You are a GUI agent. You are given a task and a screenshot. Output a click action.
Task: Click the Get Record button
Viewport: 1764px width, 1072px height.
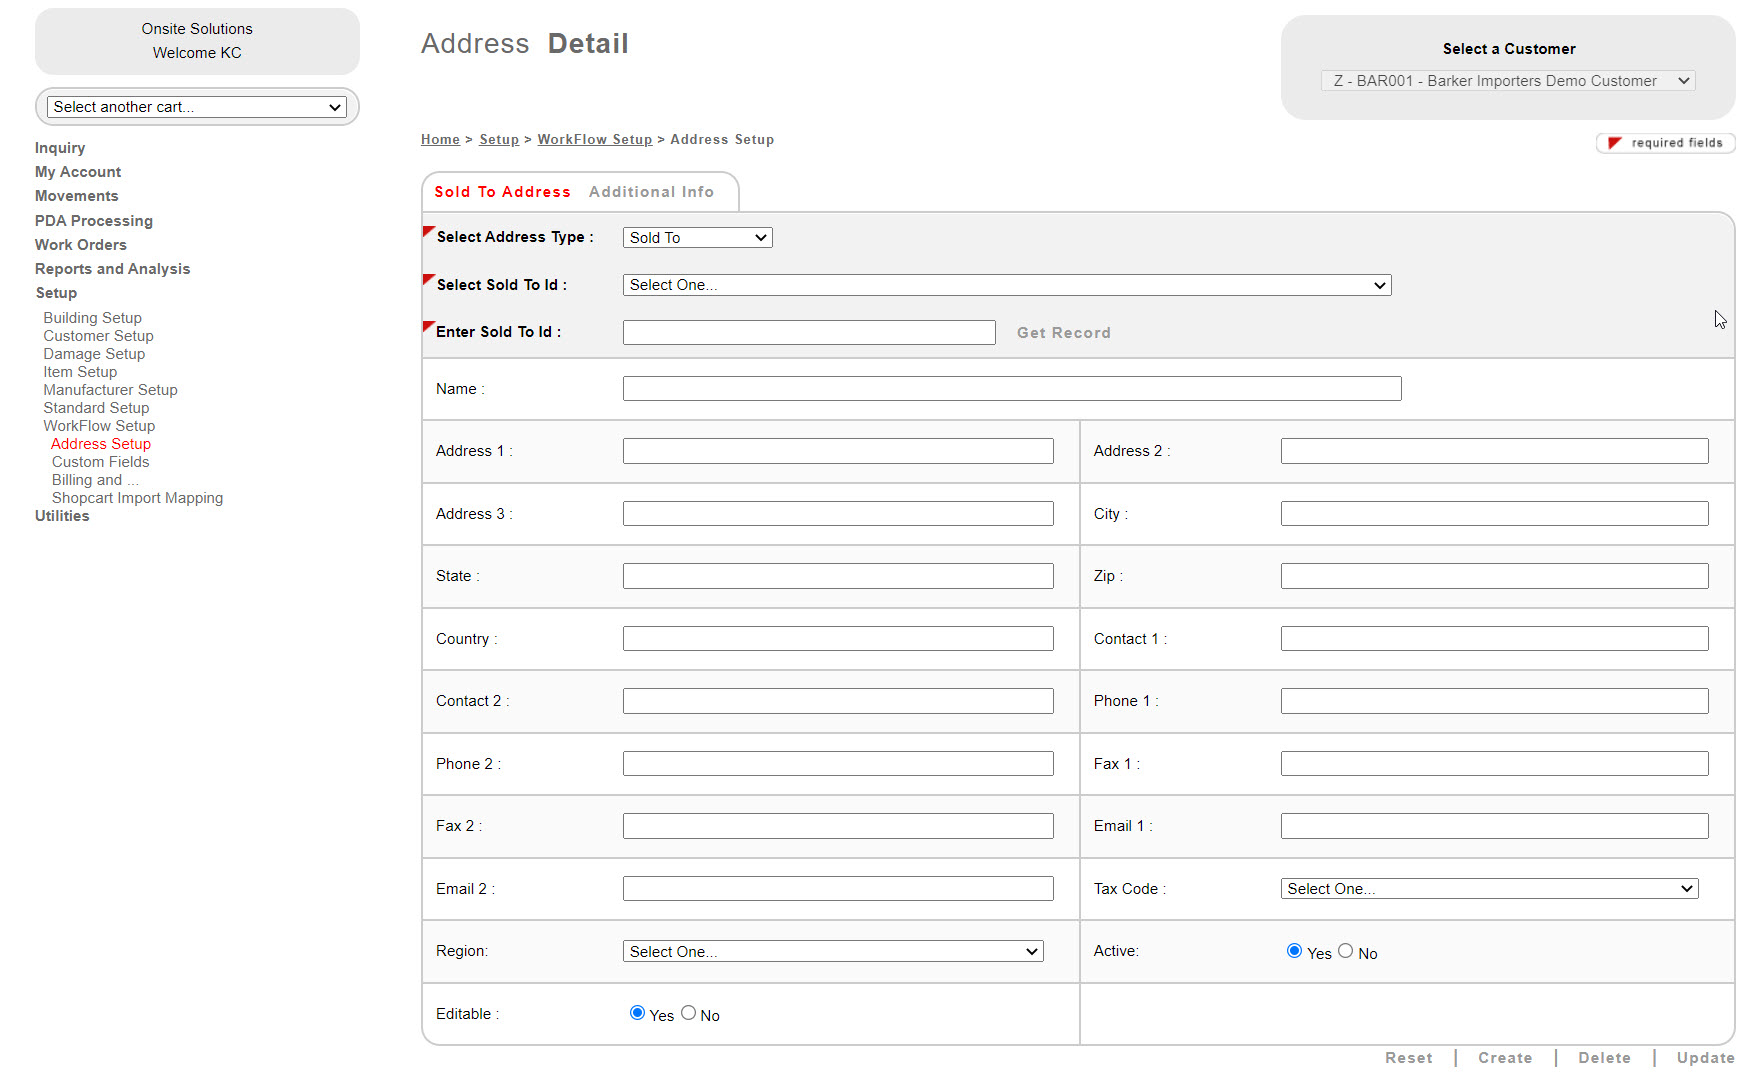(1063, 333)
